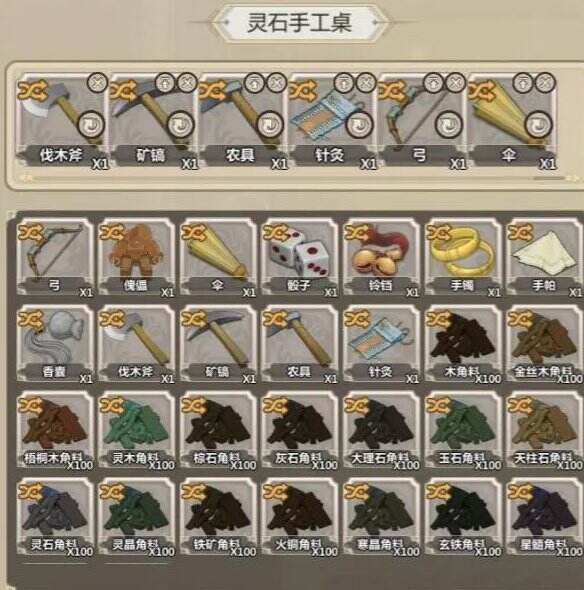Move queued 伞 to the top
This screenshot has height=590, width=584.
click(523, 82)
